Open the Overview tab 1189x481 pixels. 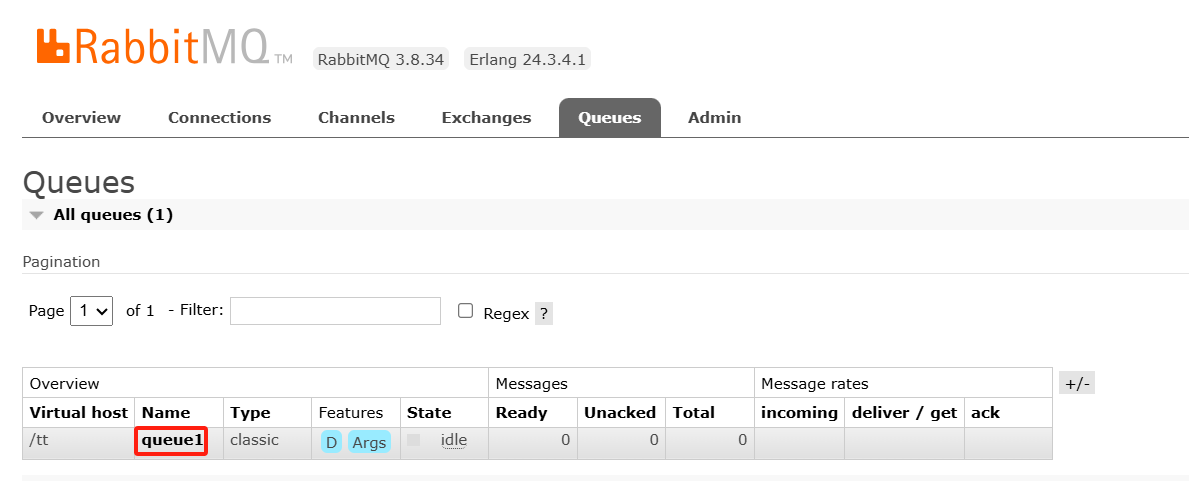[81, 118]
